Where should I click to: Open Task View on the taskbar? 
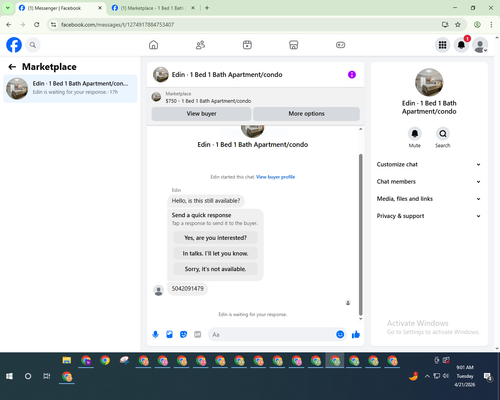[47, 376]
